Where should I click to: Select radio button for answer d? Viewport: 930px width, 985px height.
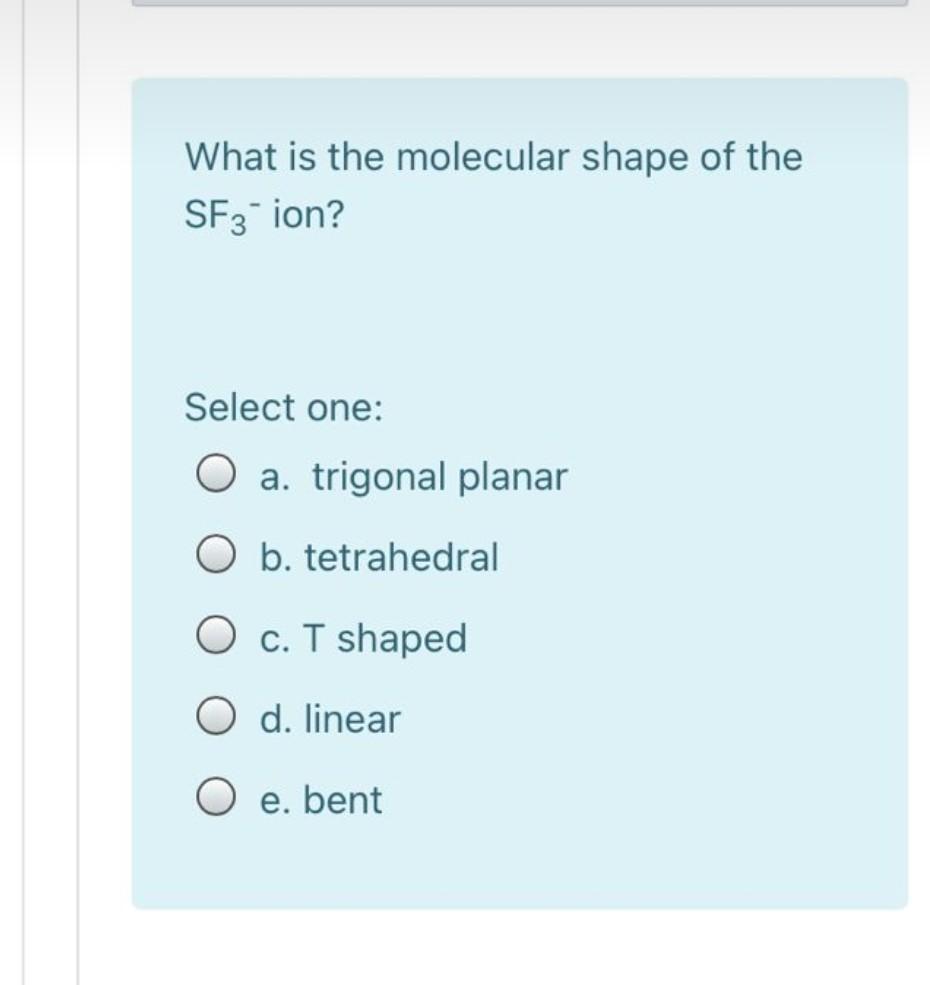(216, 718)
